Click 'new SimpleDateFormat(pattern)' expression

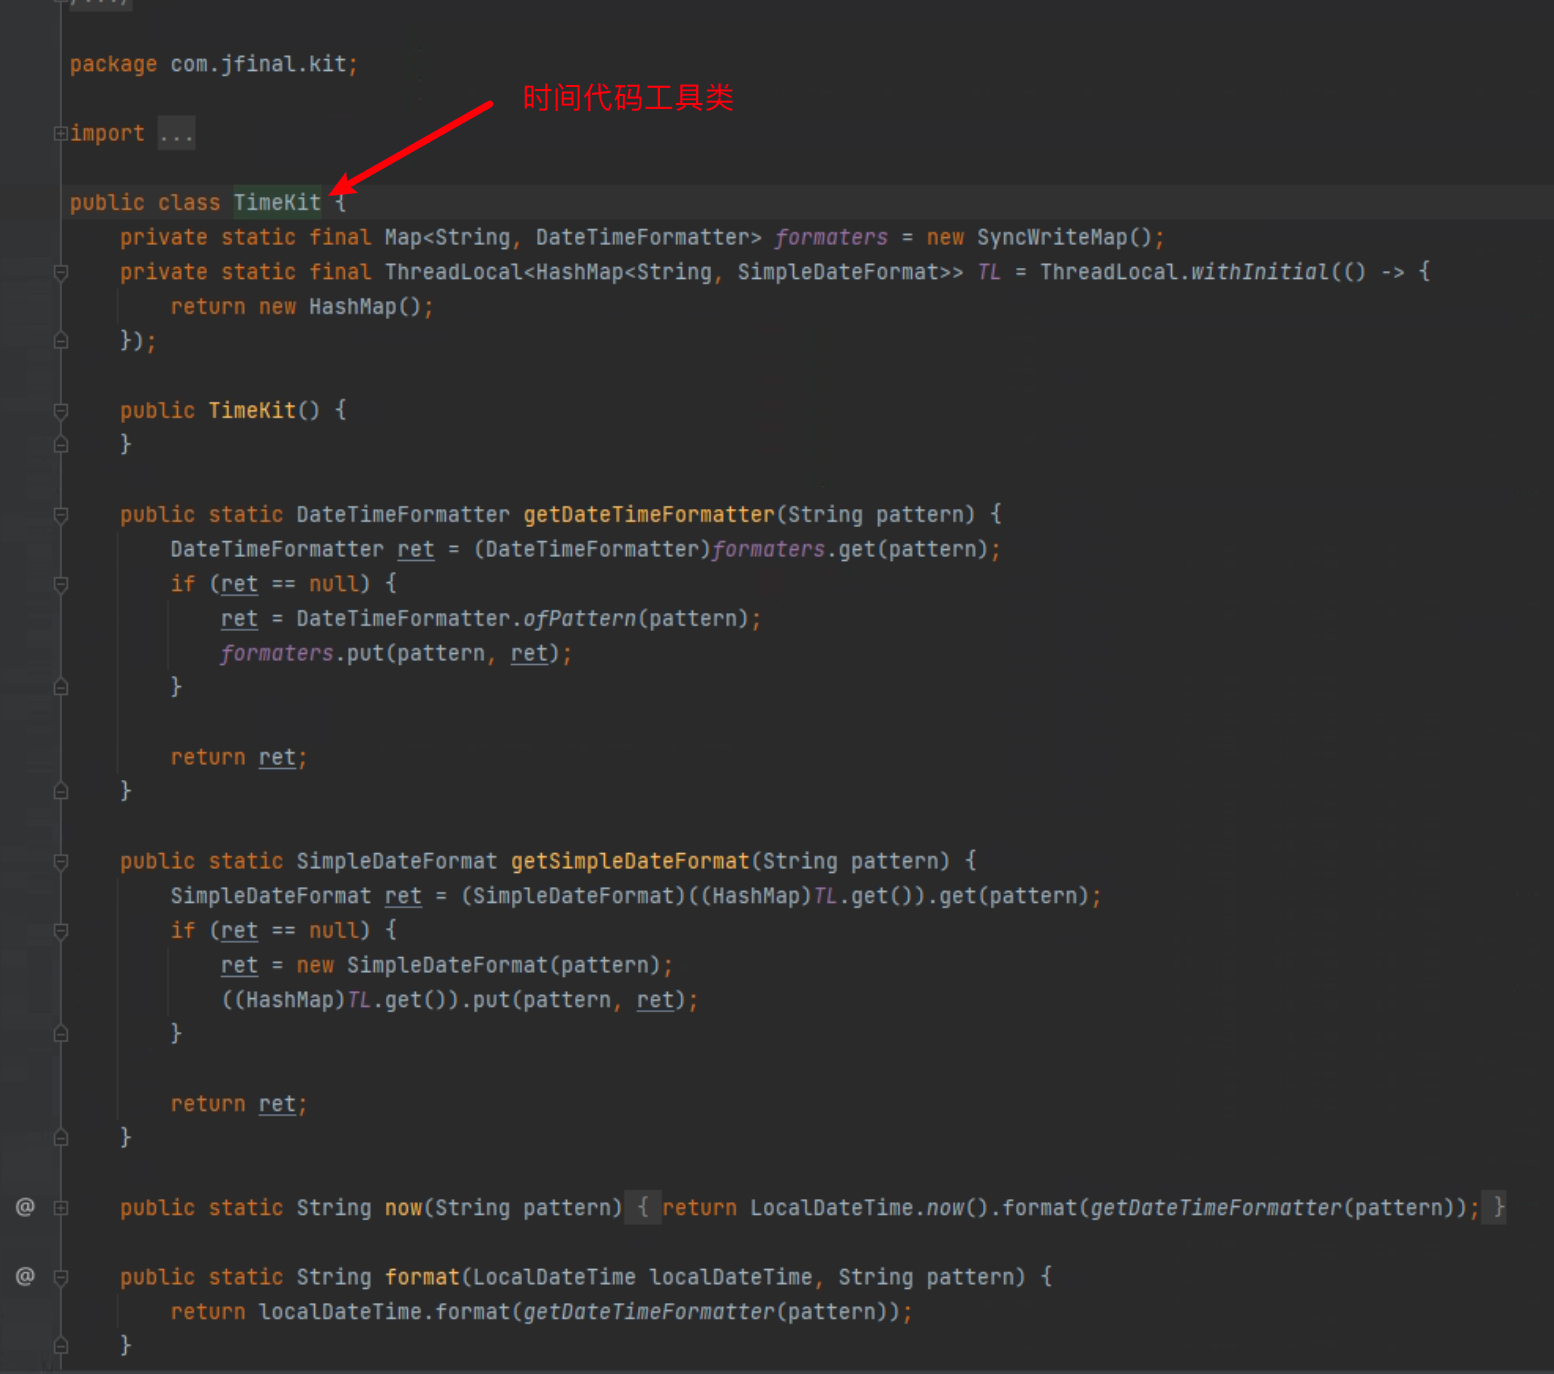478,966
